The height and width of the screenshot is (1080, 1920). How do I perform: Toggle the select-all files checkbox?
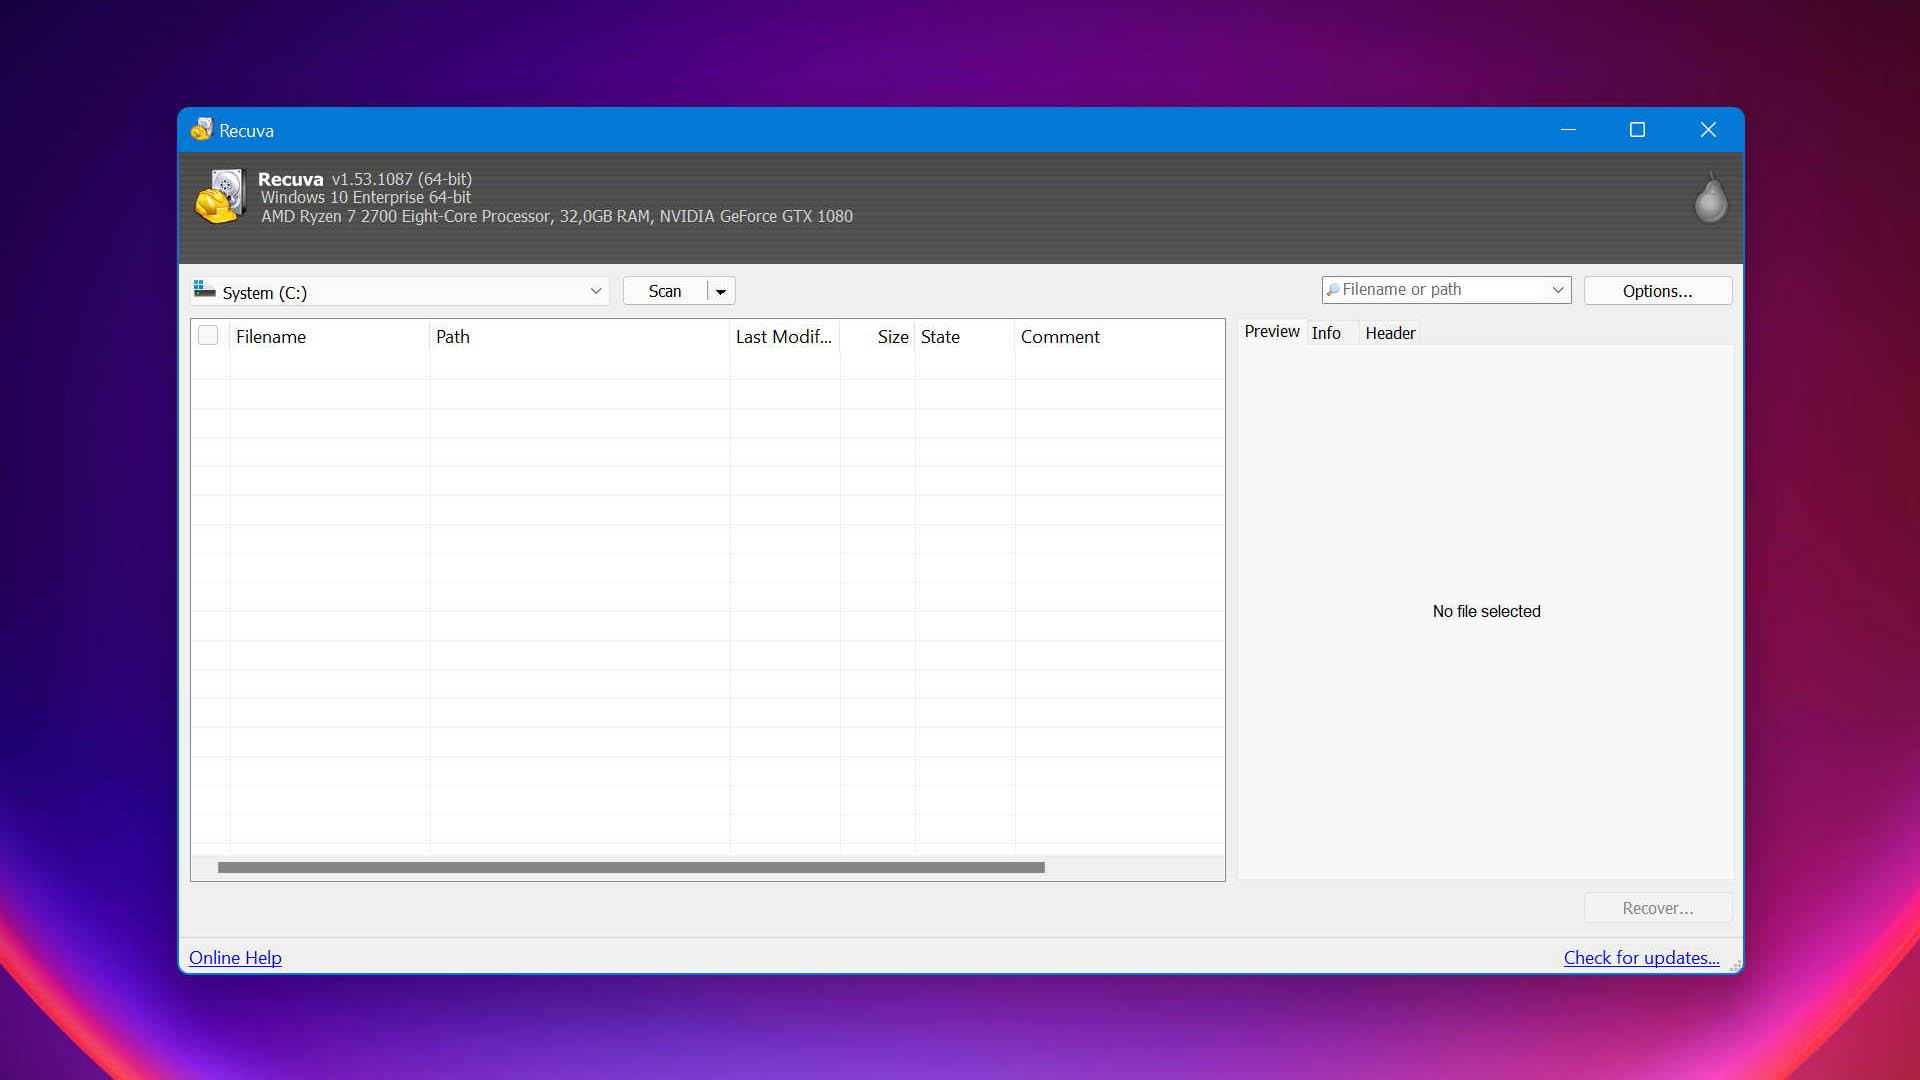pos(208,336)
